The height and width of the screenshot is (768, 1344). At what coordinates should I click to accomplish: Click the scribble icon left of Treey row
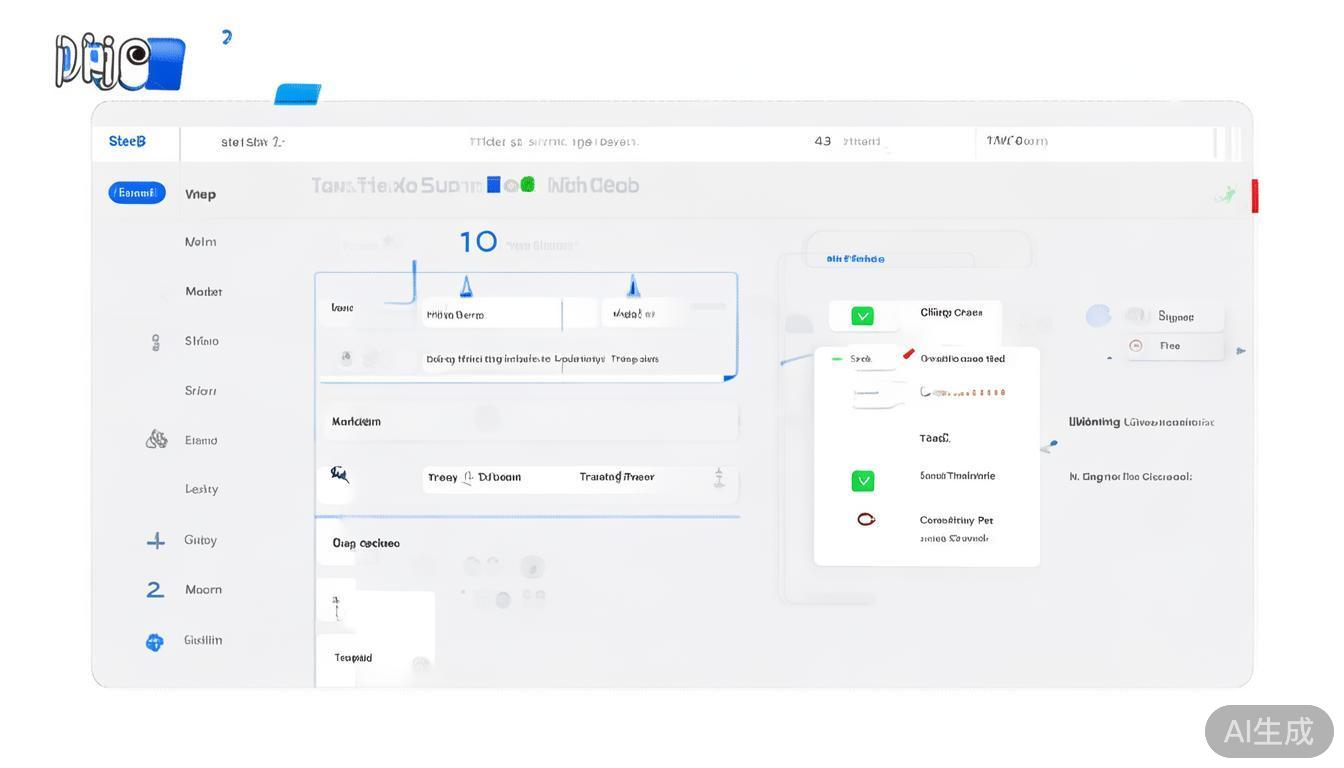(340, 474)
